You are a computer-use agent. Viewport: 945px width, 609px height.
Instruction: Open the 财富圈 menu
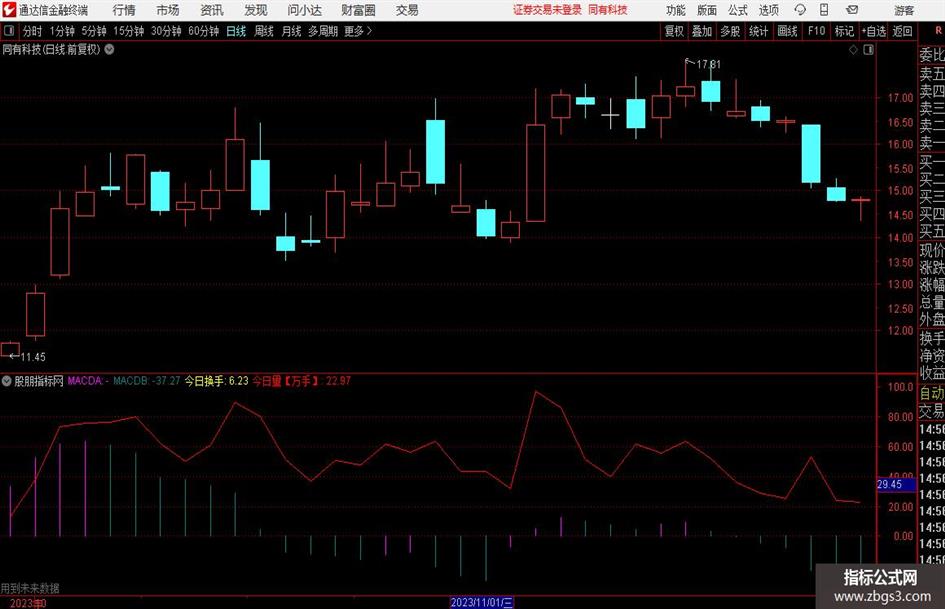(358, 10)
